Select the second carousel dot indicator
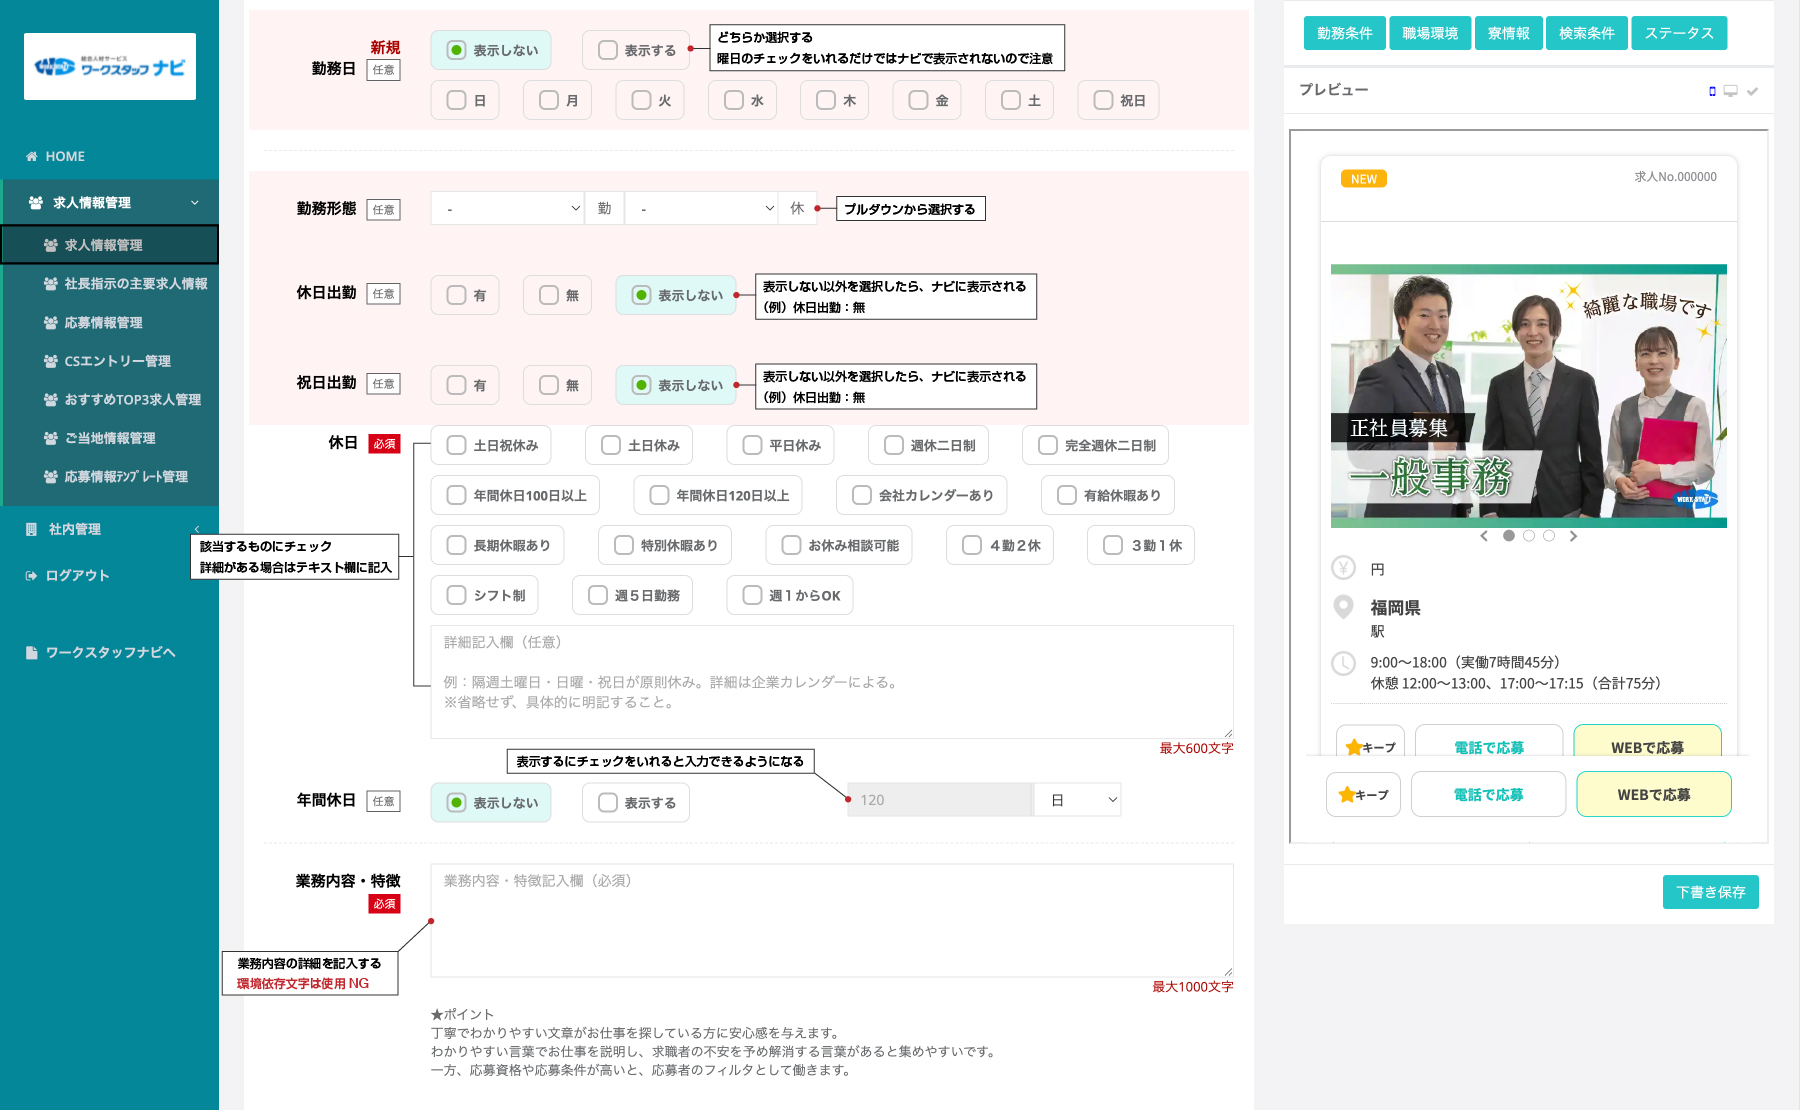1800x1110 pixels. [1529, 536]
